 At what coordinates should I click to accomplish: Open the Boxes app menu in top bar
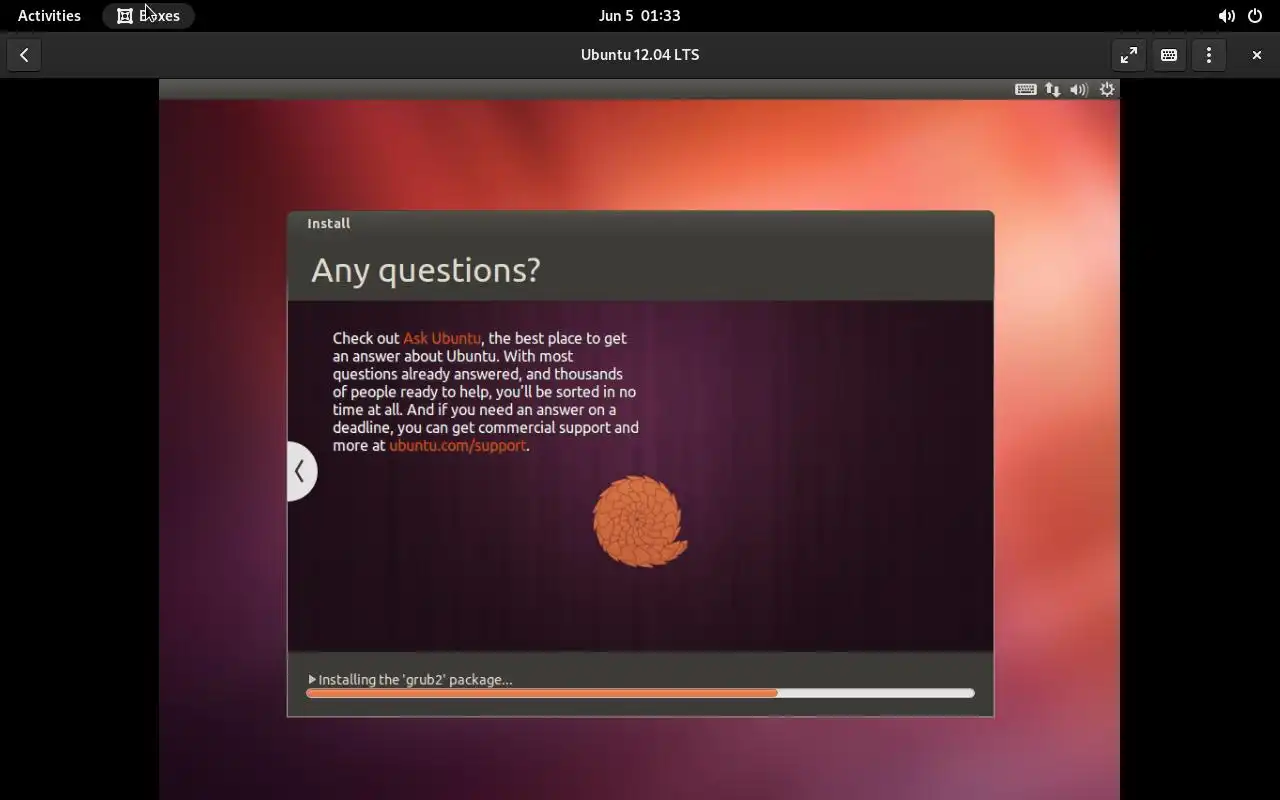[x=148, y=15]
